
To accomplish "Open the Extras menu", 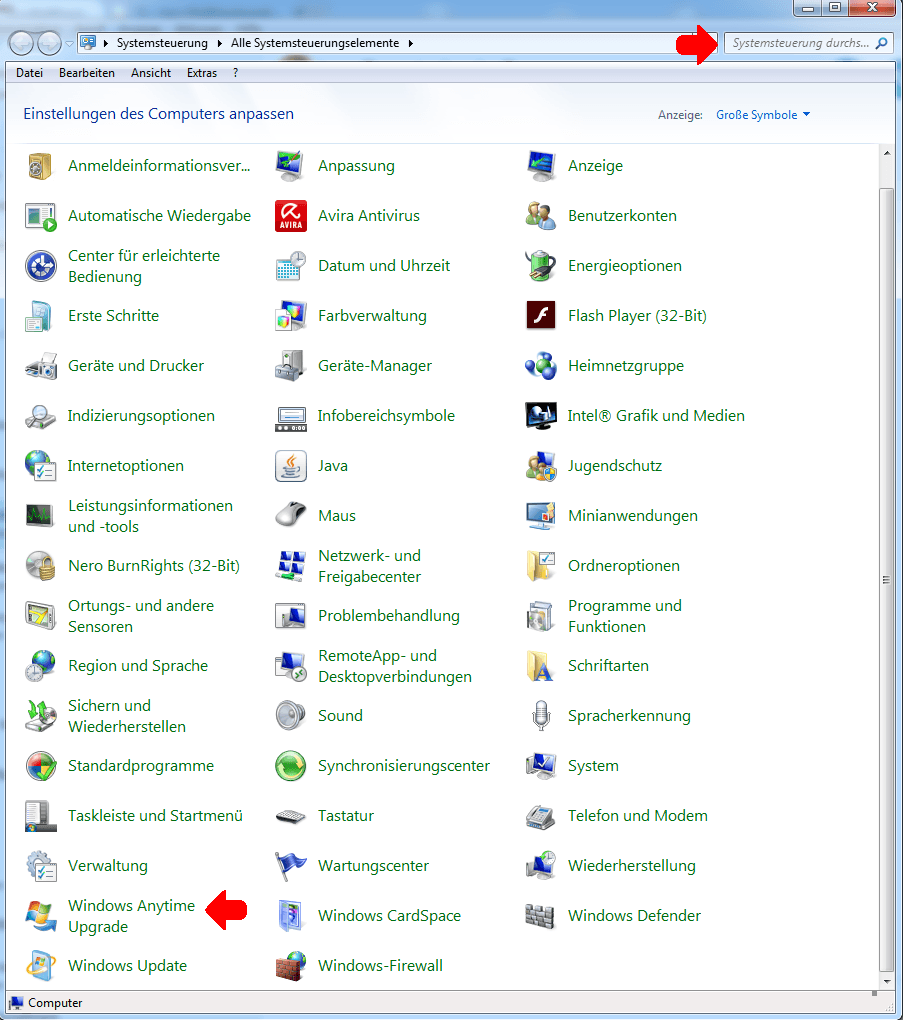I will (201, 73).
